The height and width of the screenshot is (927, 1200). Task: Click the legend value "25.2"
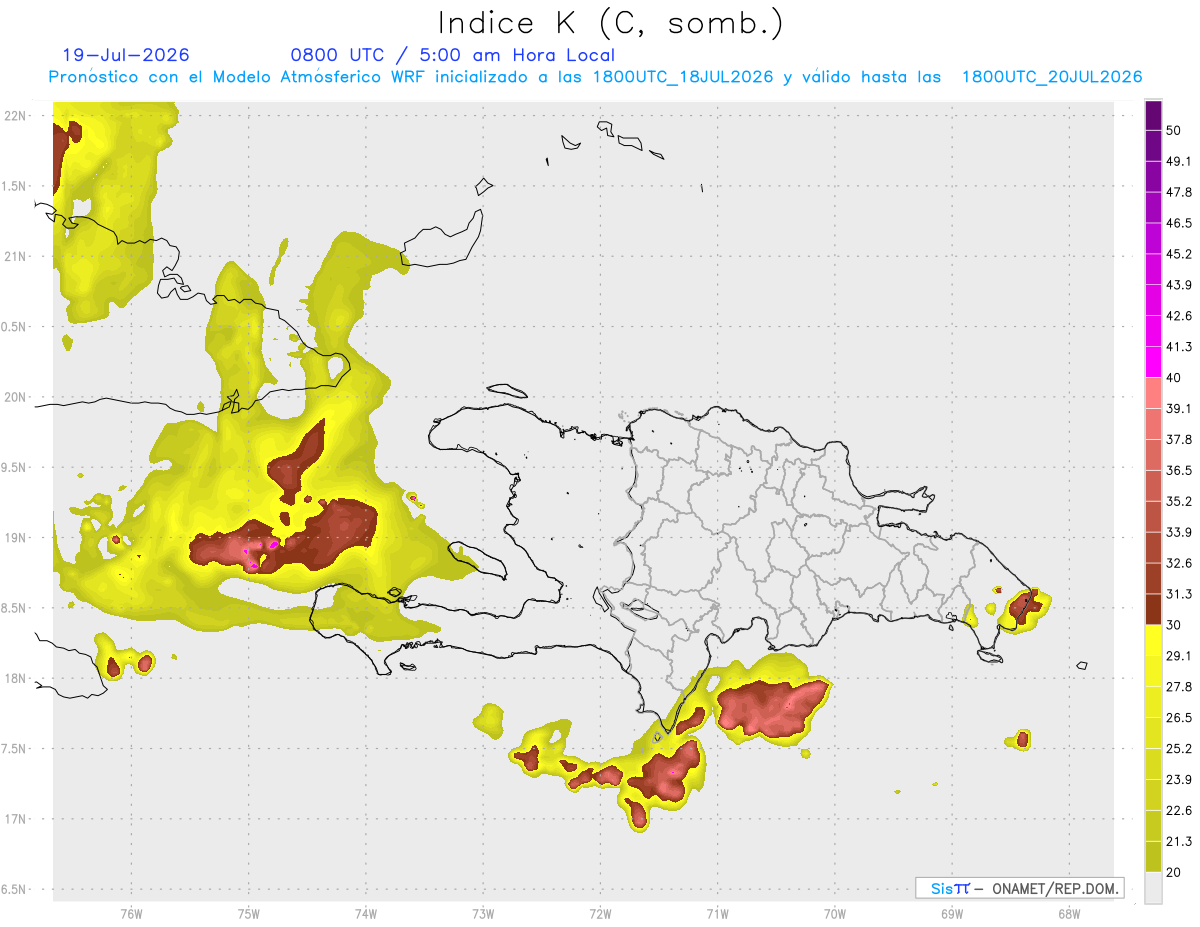[1178, 749]
